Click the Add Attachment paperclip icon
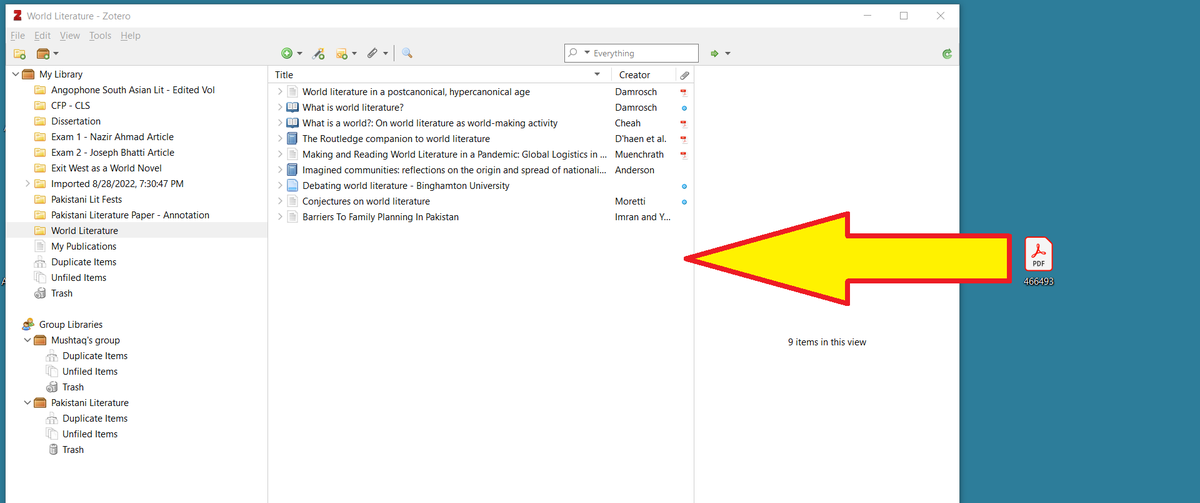The image size is (1200, 503). 374,53
